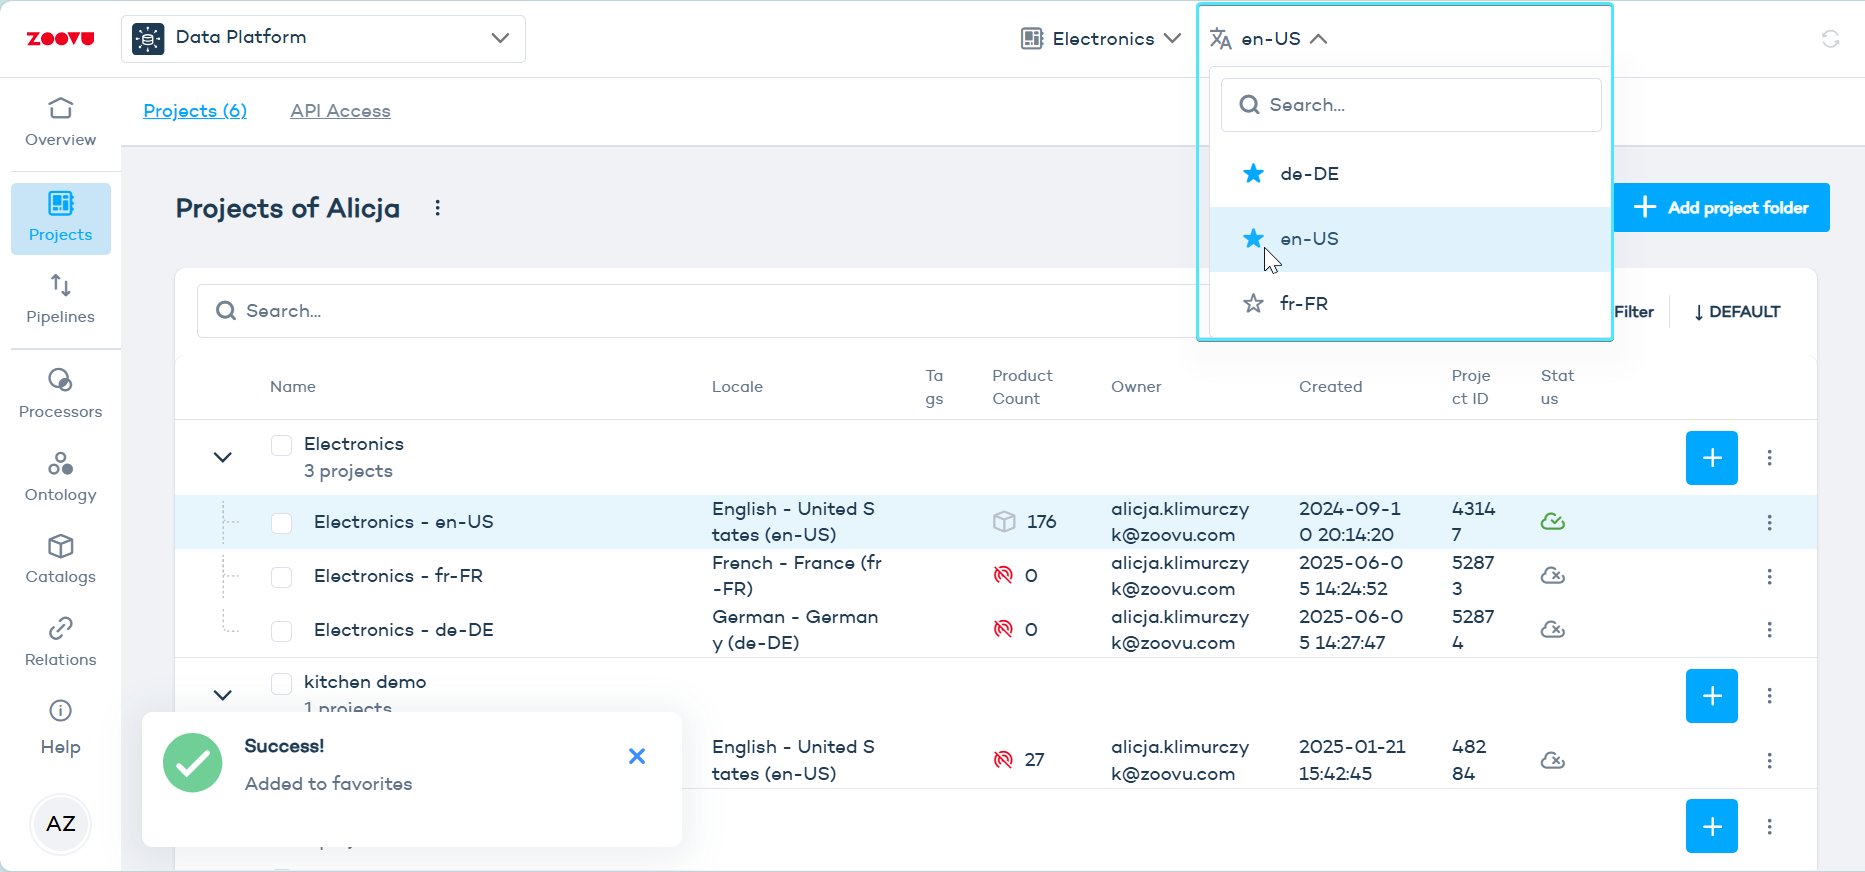Open the Relations section
The height and width of the screenshot is (872, 1865).
(x=60, y=642)
